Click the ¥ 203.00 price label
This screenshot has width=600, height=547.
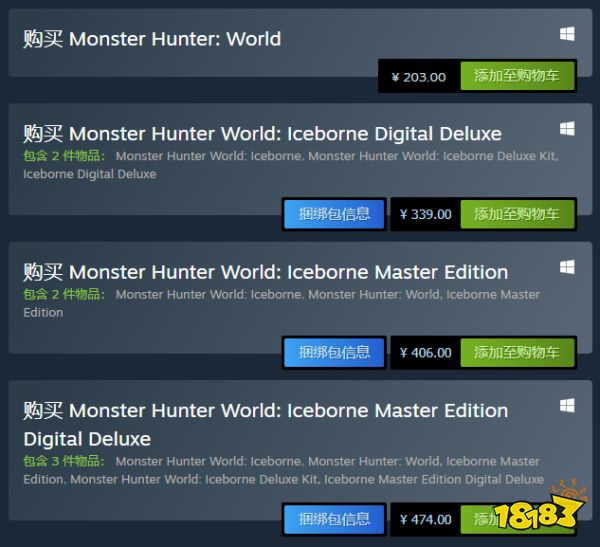(419, 77)
